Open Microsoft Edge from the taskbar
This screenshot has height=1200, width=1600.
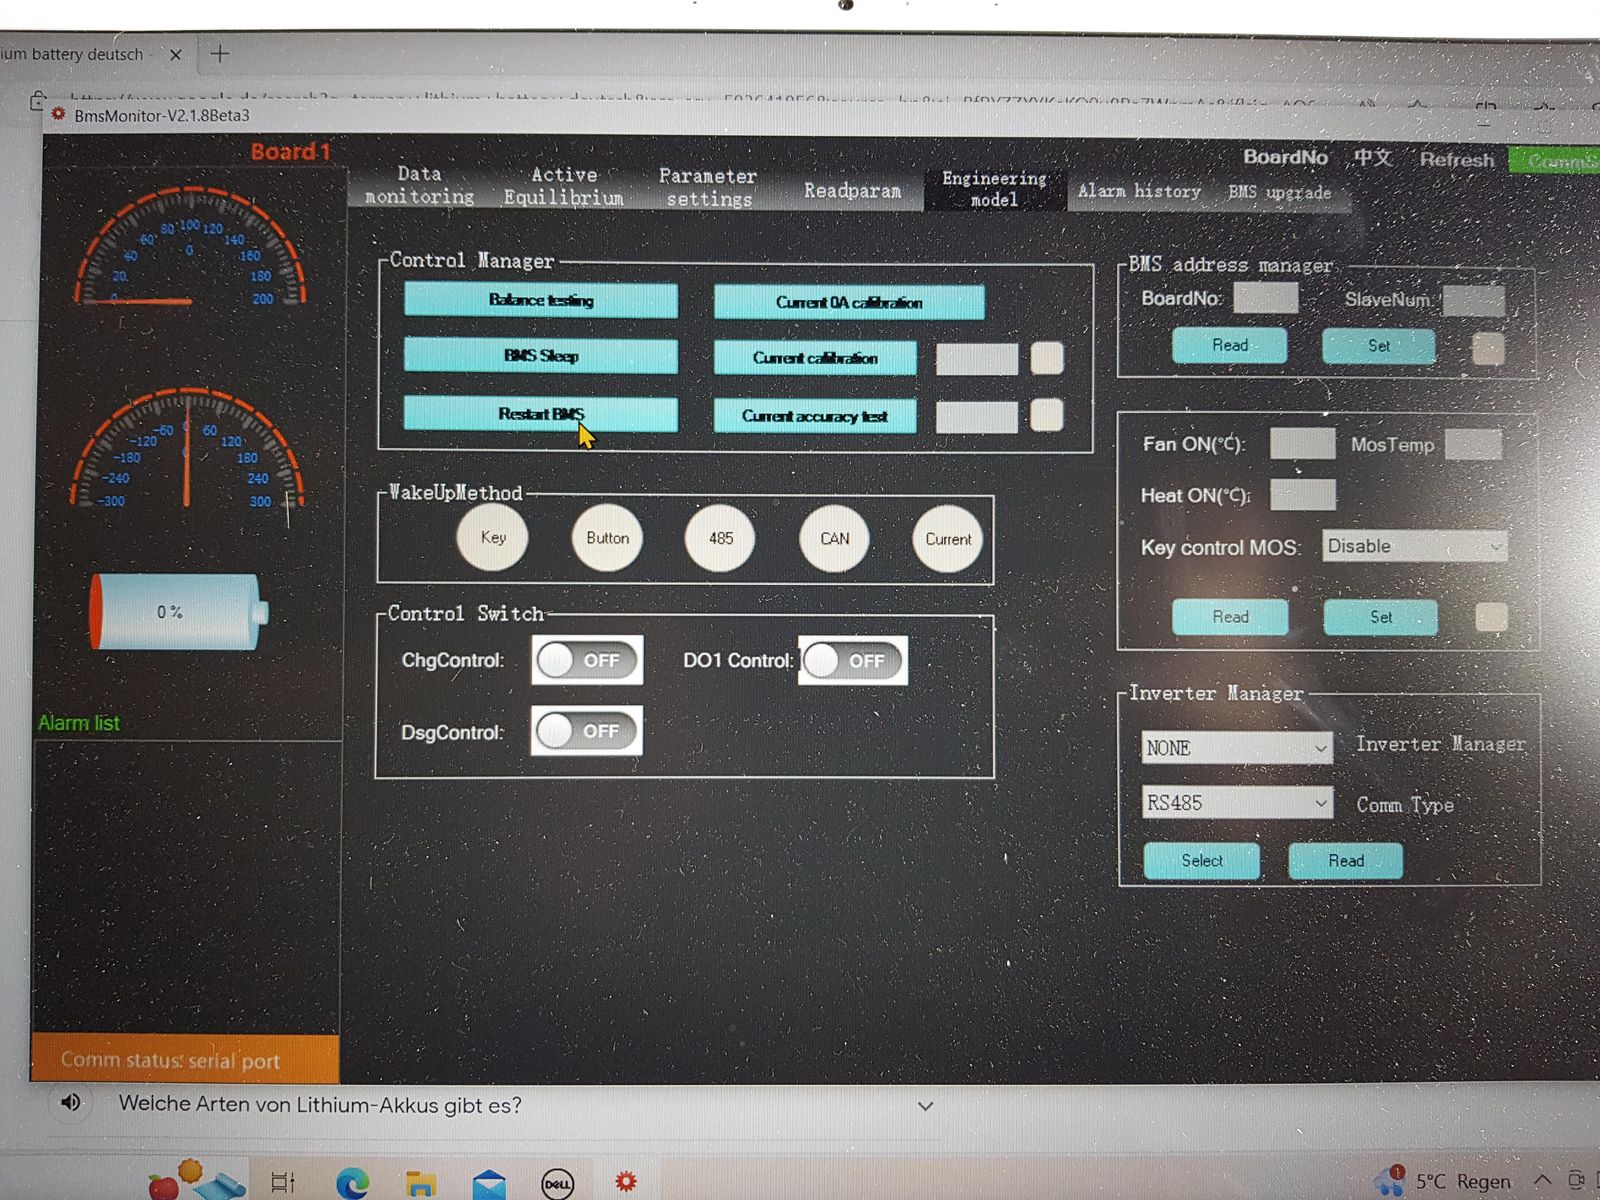coord(352,1183)
